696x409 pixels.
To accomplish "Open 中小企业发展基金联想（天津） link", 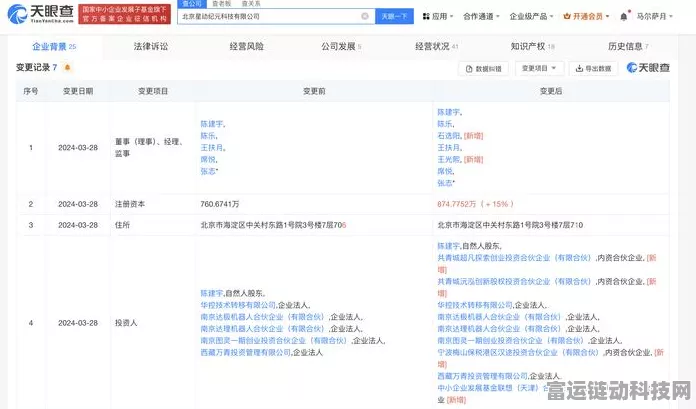I will (487, 388).
